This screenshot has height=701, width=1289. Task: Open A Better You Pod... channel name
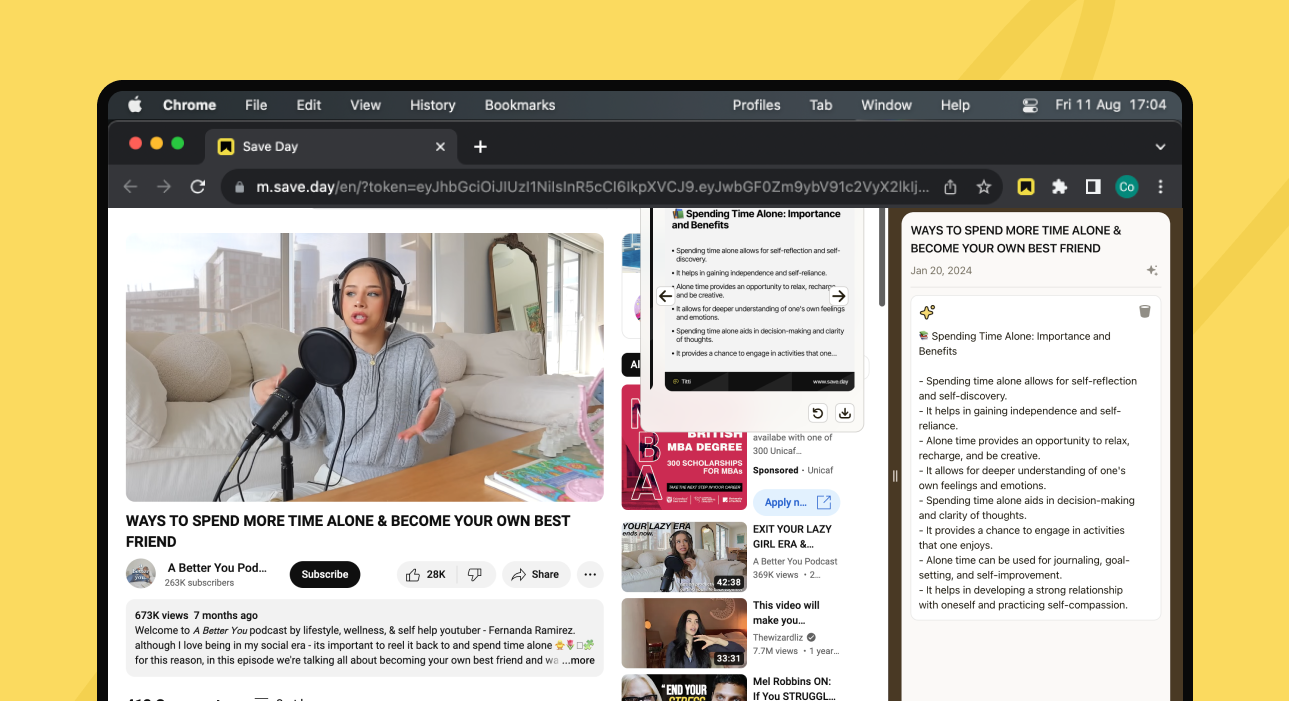(x=217, y=567)
